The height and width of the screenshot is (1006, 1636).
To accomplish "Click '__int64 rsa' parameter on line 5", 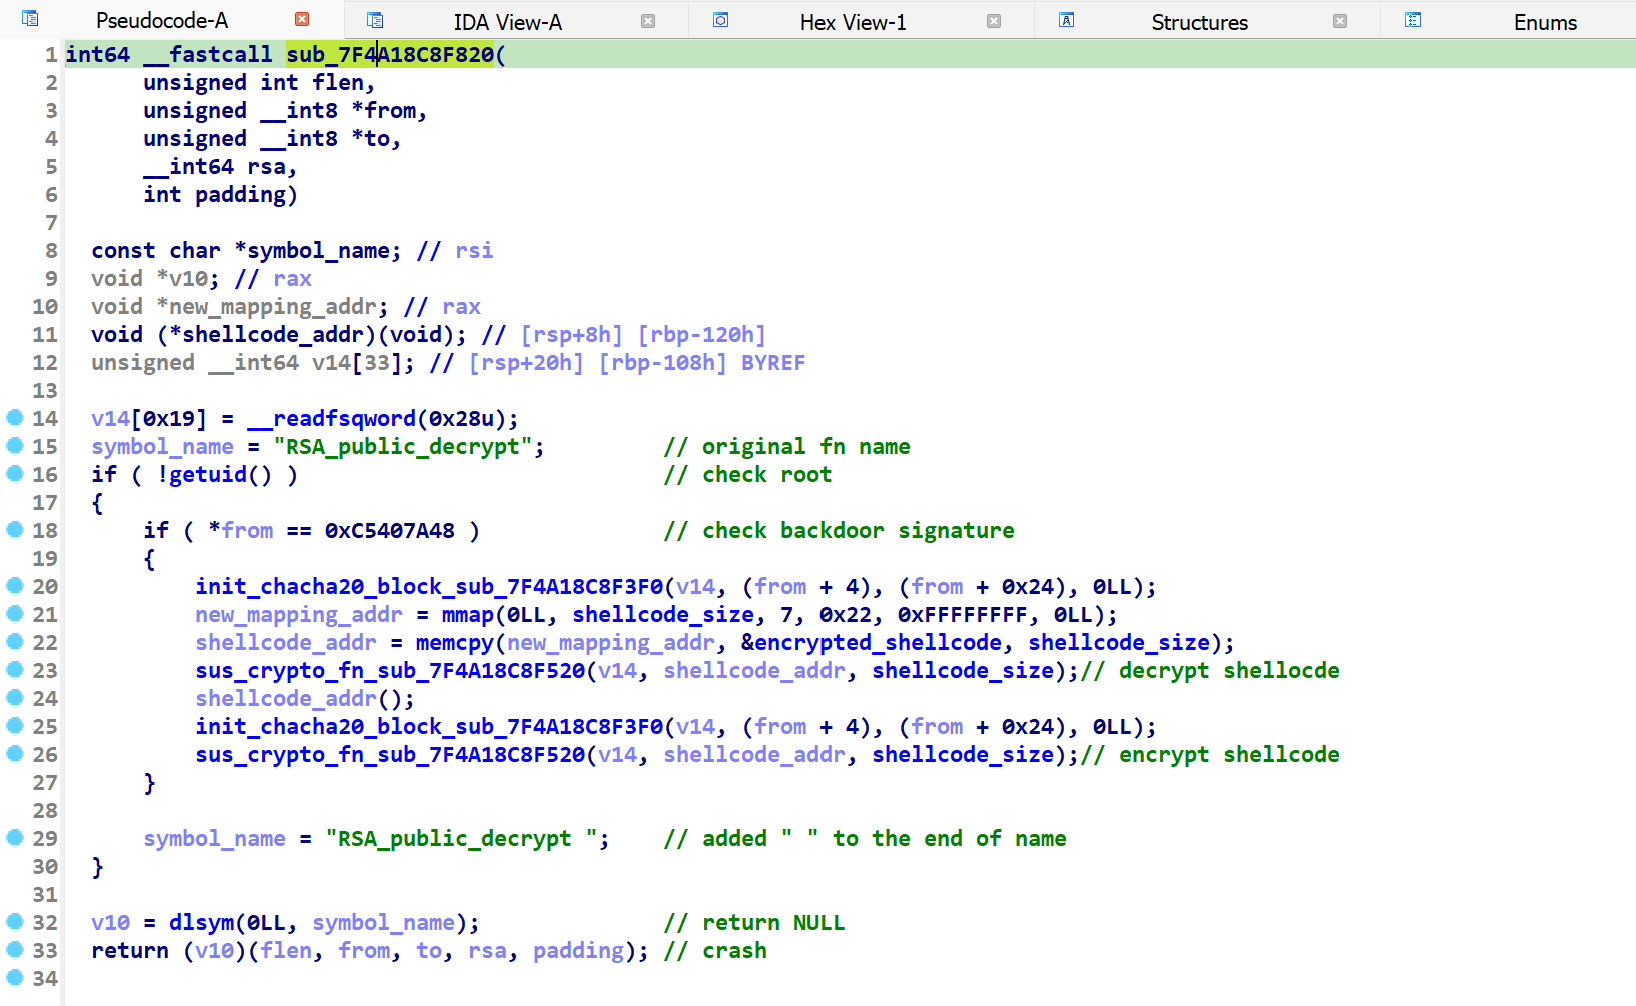I will (x=220, y=166).
